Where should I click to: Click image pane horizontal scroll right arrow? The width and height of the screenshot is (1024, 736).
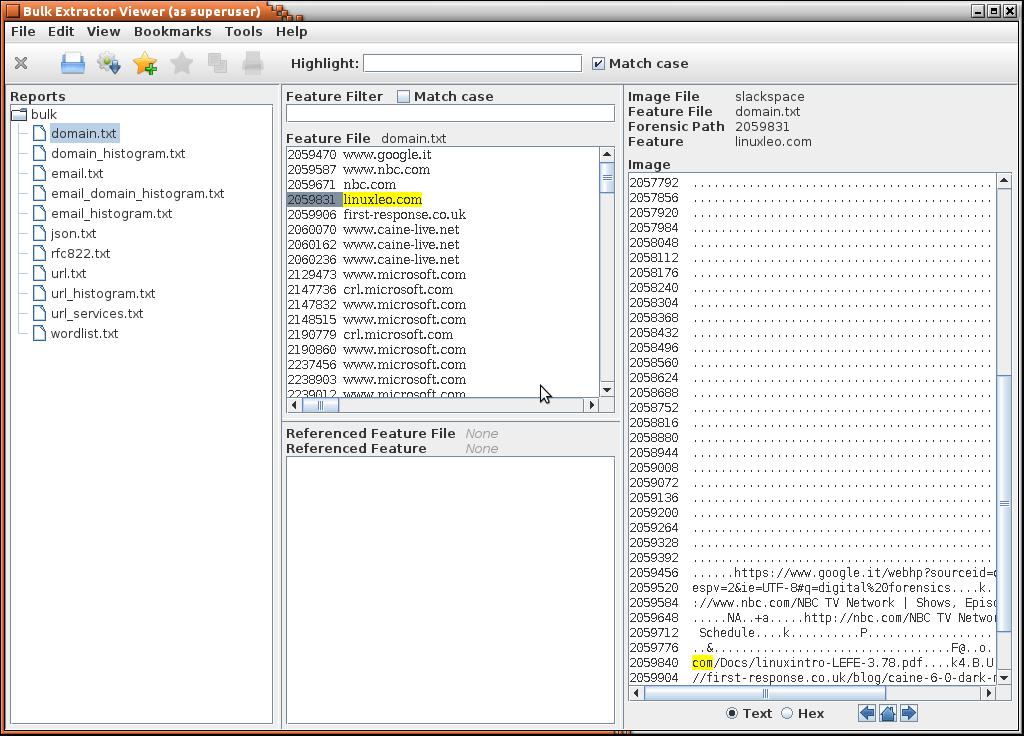click(989, 693)
